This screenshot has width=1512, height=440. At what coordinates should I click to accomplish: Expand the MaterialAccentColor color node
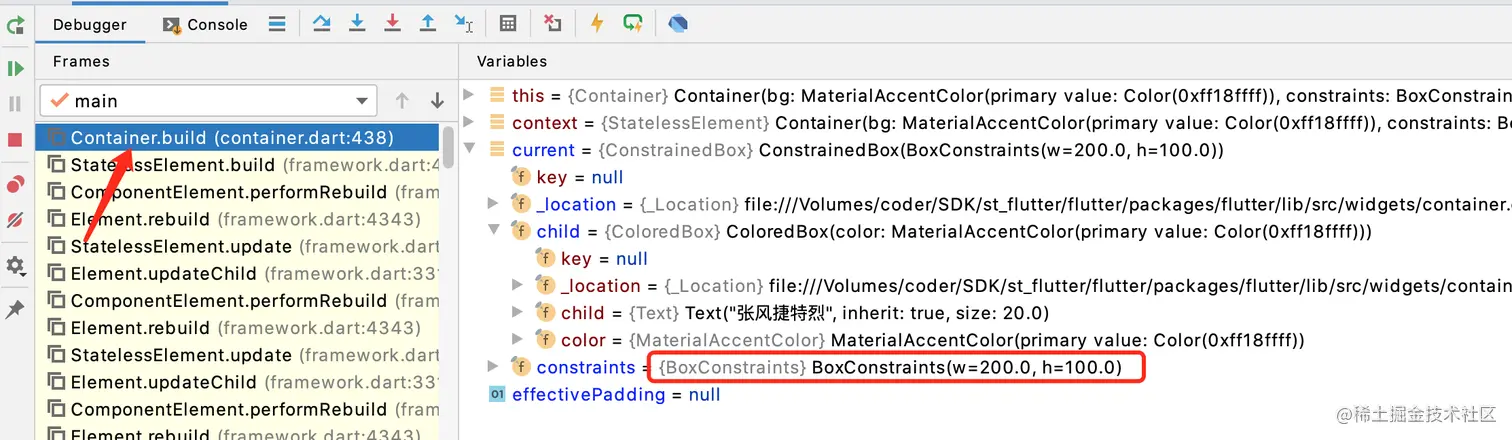click(x=518, y=340)
